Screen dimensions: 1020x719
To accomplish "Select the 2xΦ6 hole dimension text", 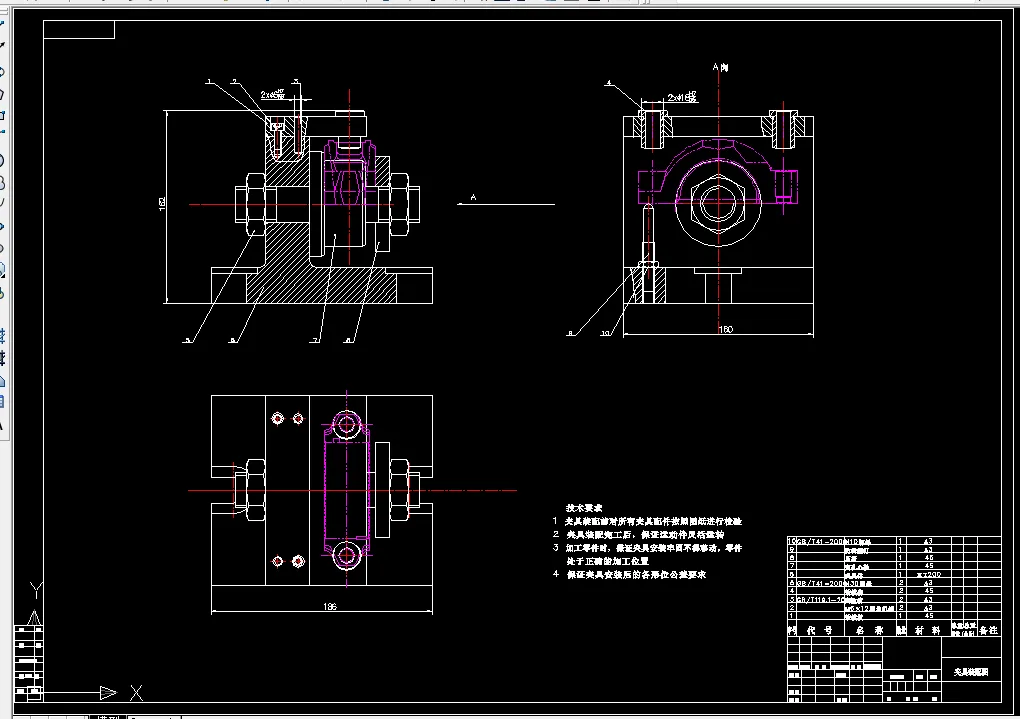I will click(273, 94).
